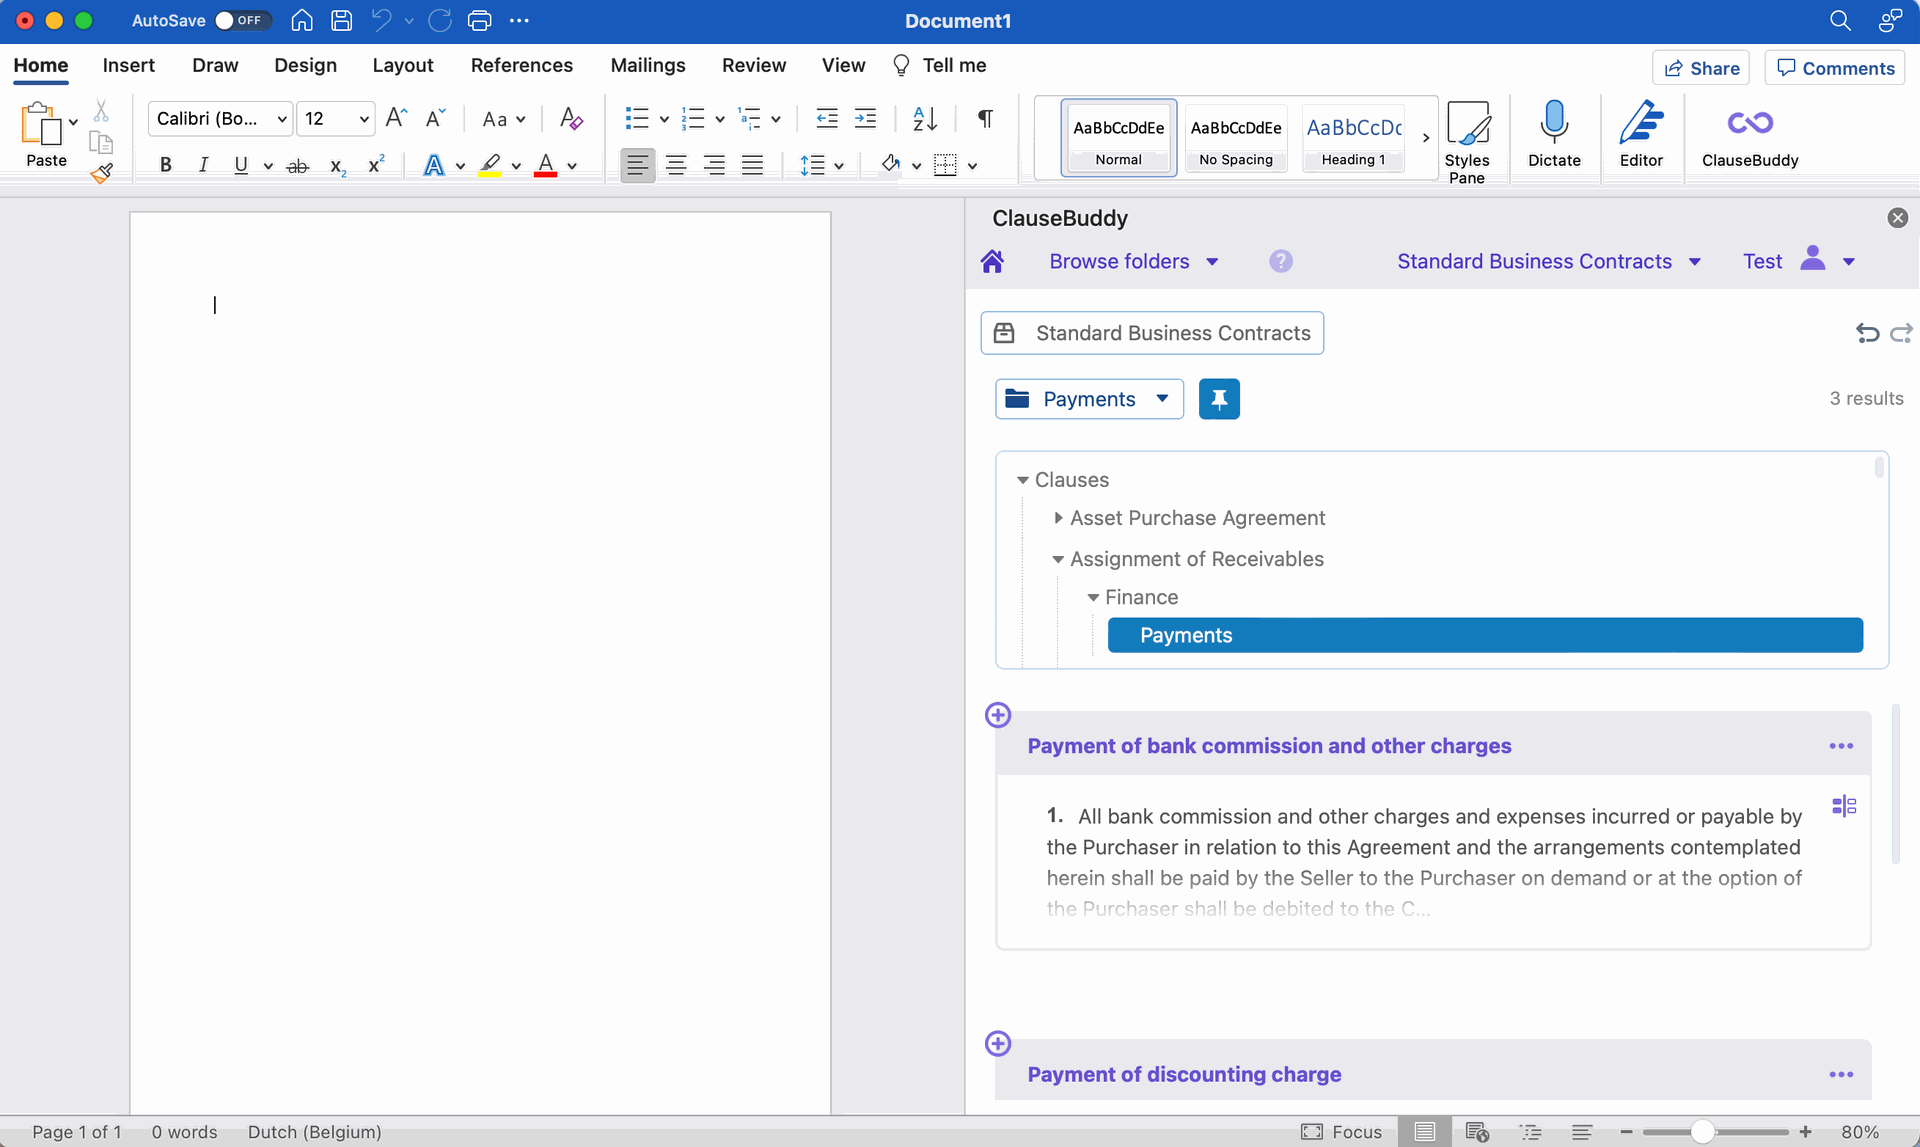Click the Print icon in title bar
Image resolution: width=1920 pixels, height=1147 pixels.
pos(480,20)
